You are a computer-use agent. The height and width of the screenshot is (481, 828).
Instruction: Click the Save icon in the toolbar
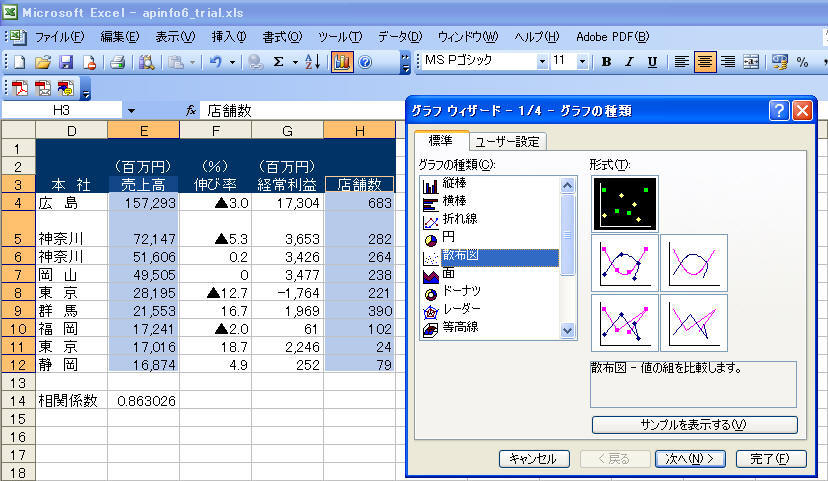coord(64,62)
